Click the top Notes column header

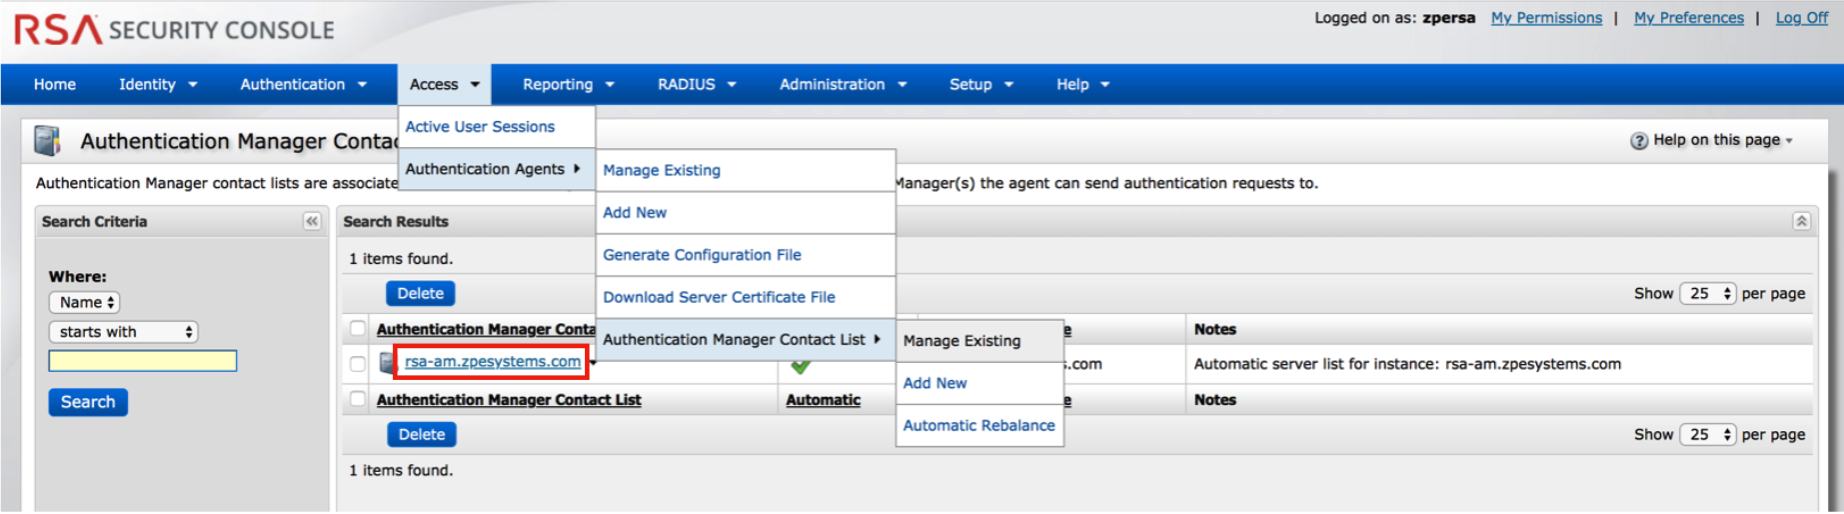(1215, 329)
